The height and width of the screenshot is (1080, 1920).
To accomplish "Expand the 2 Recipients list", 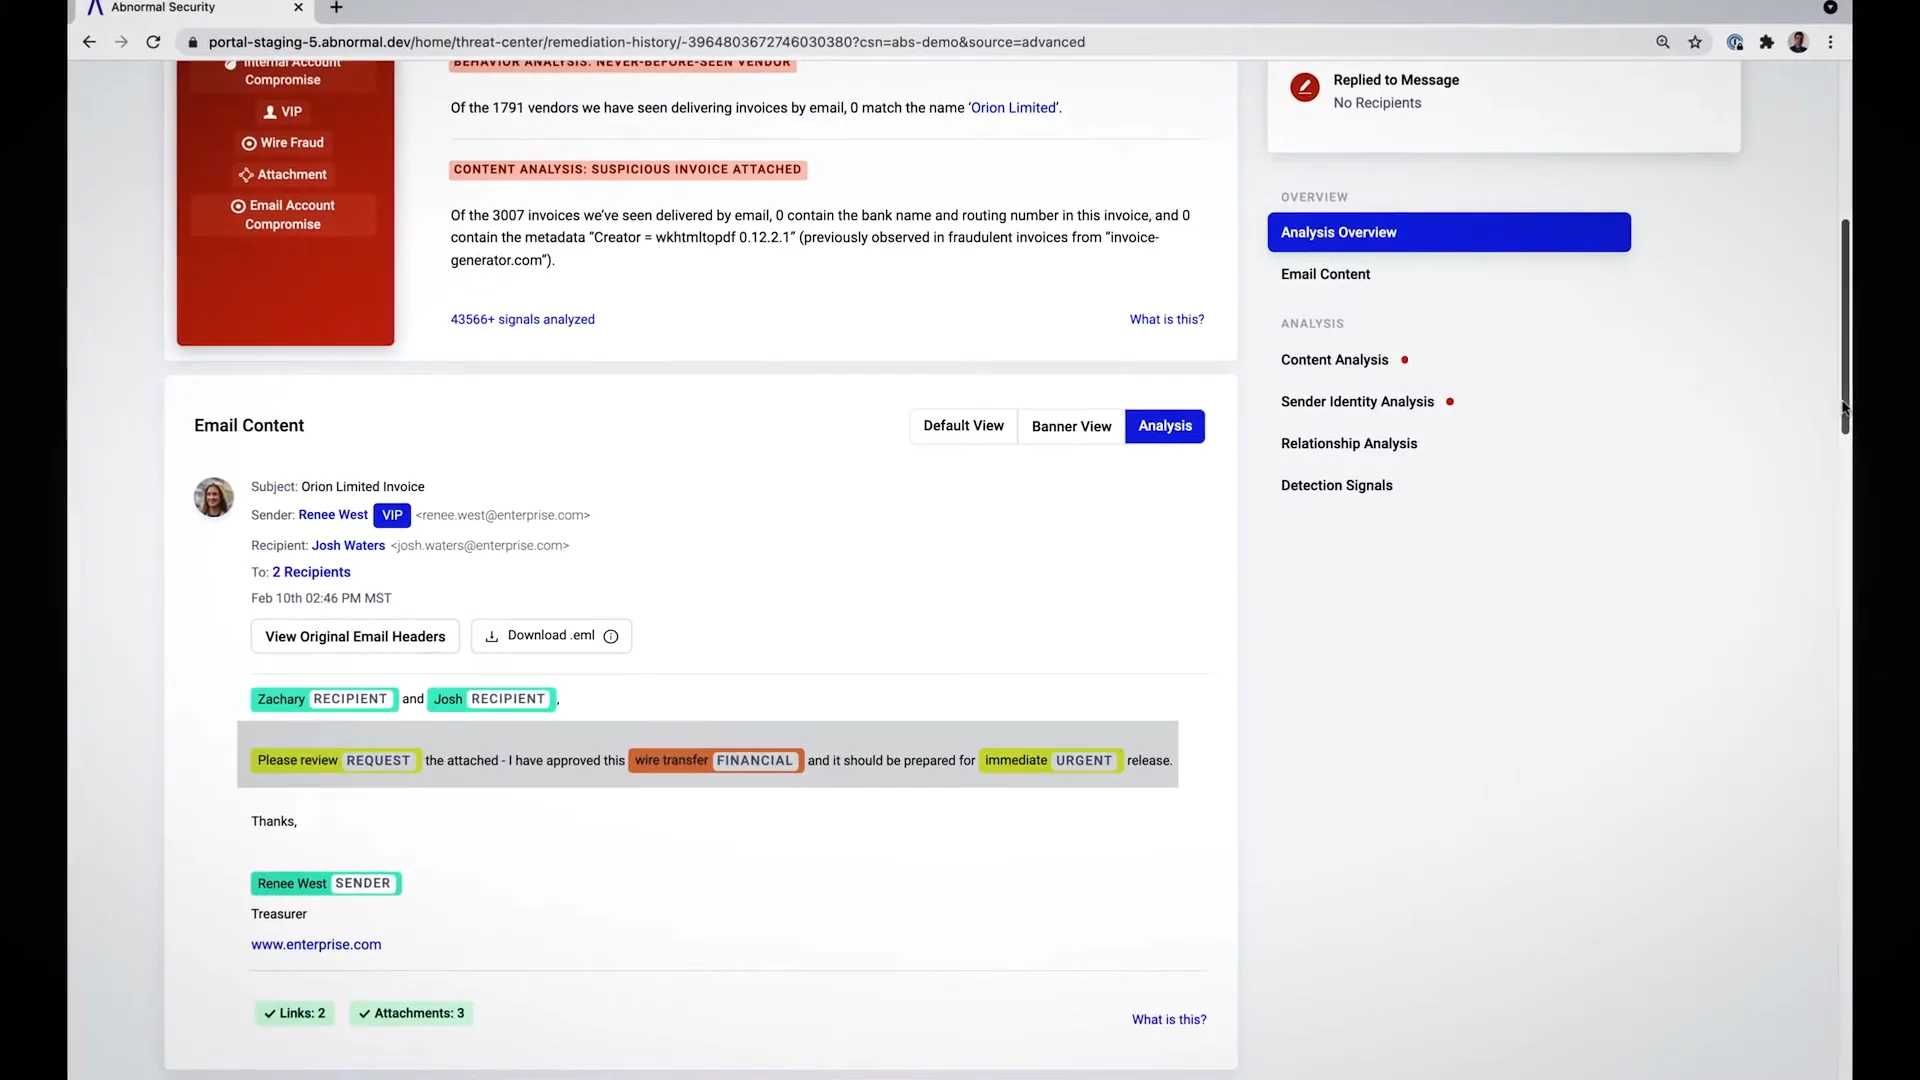I will 311,572.
